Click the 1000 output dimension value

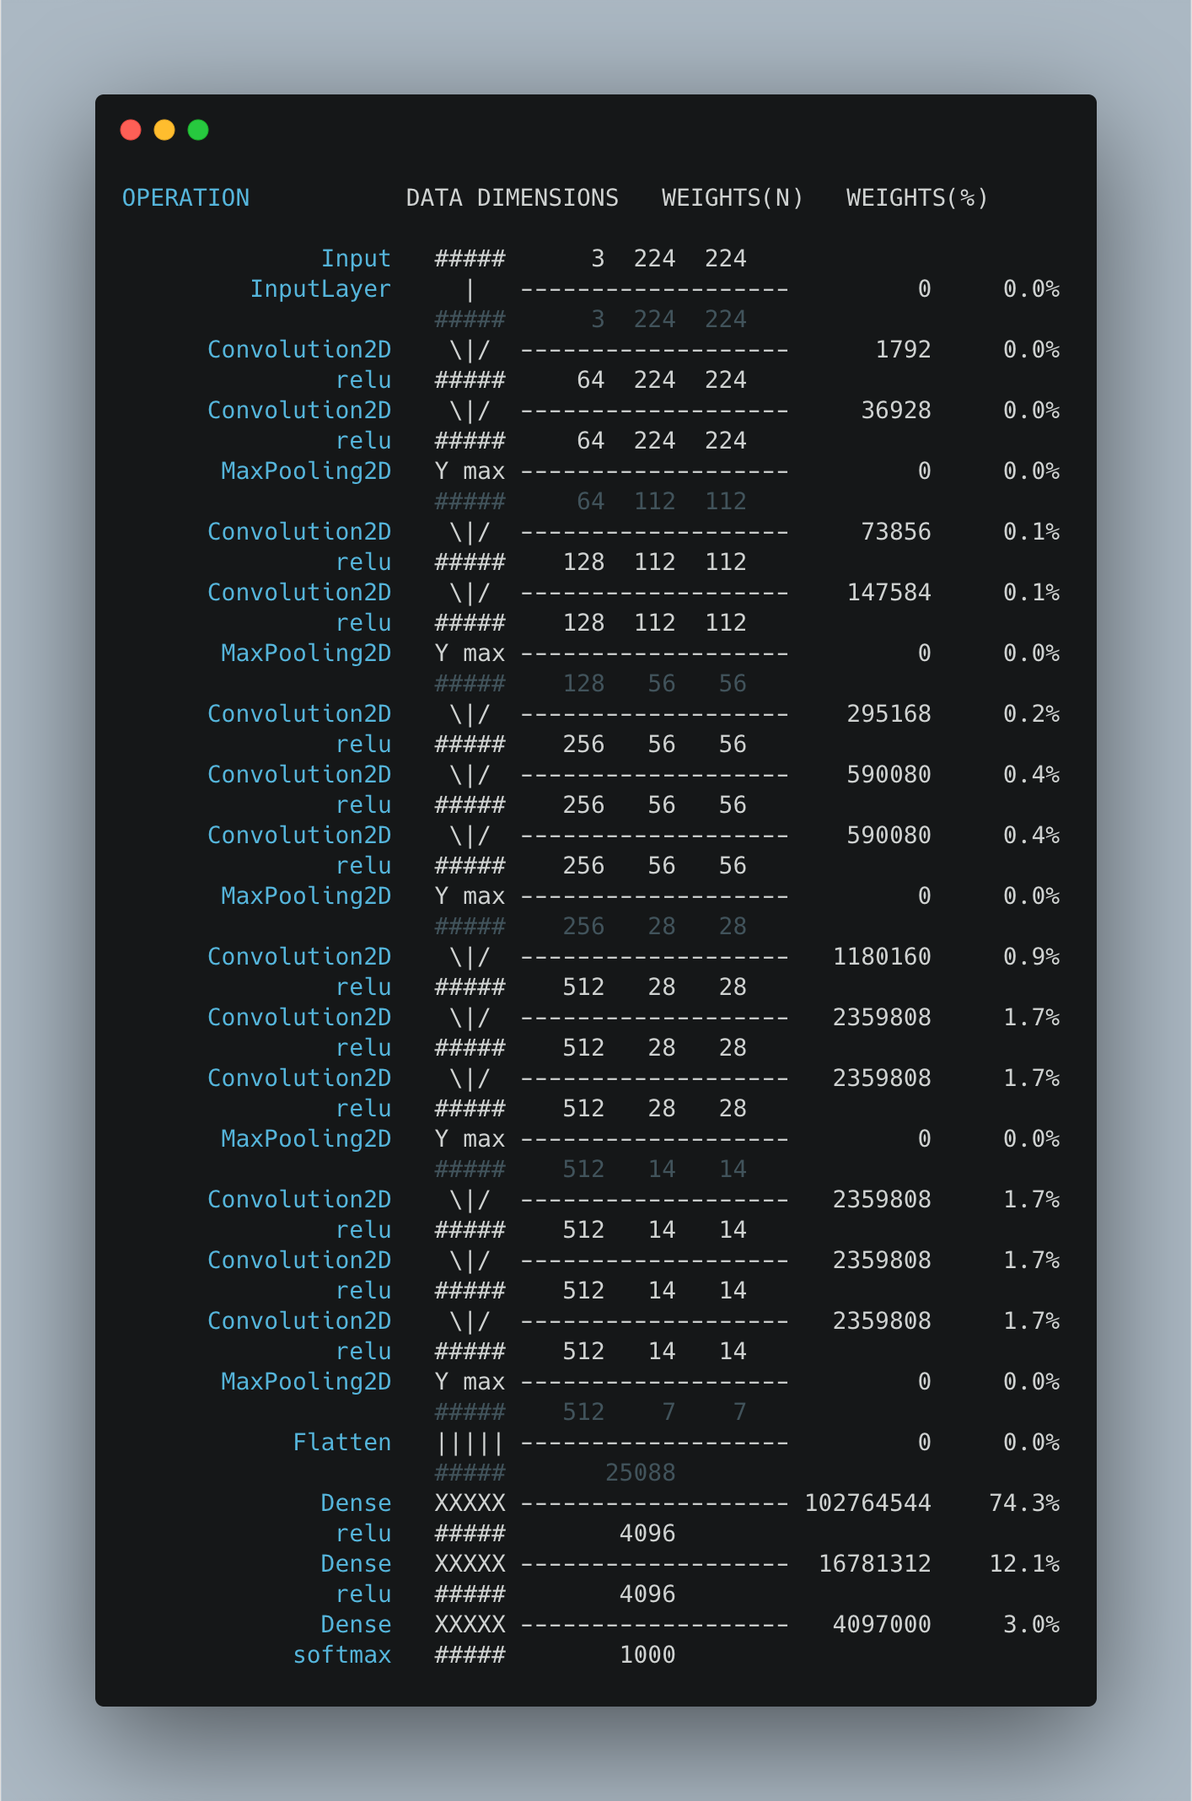coord(648,1655)
